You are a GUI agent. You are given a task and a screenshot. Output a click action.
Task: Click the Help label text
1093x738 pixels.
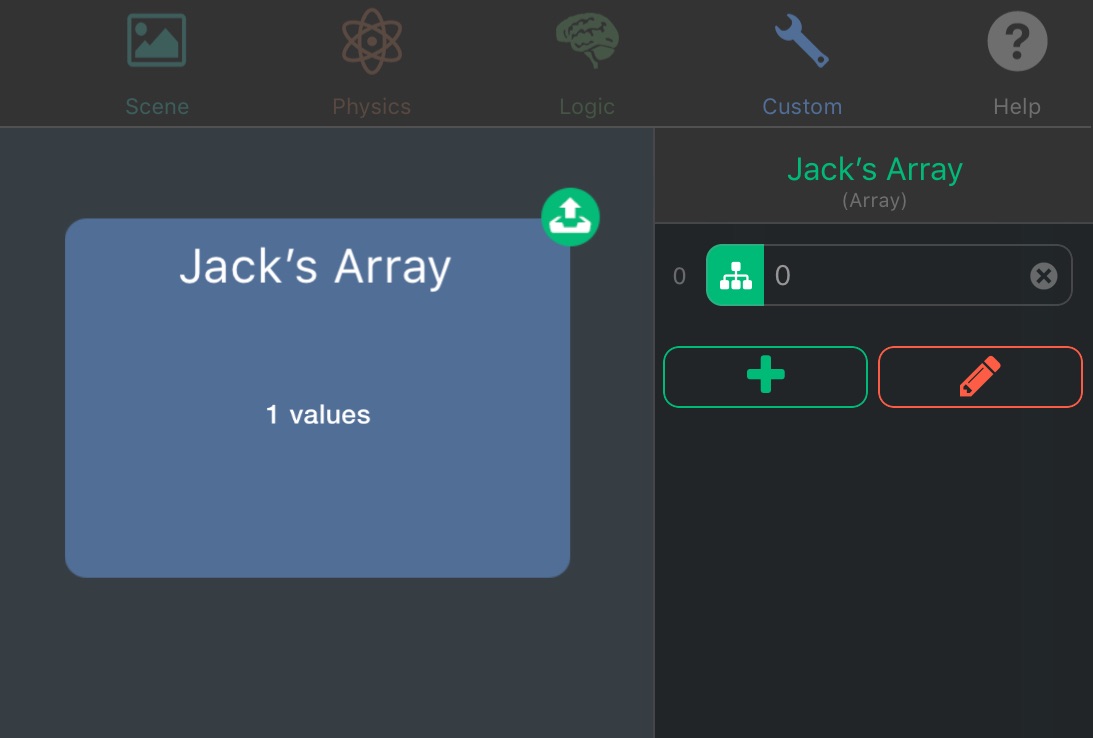coord(1017,107)
